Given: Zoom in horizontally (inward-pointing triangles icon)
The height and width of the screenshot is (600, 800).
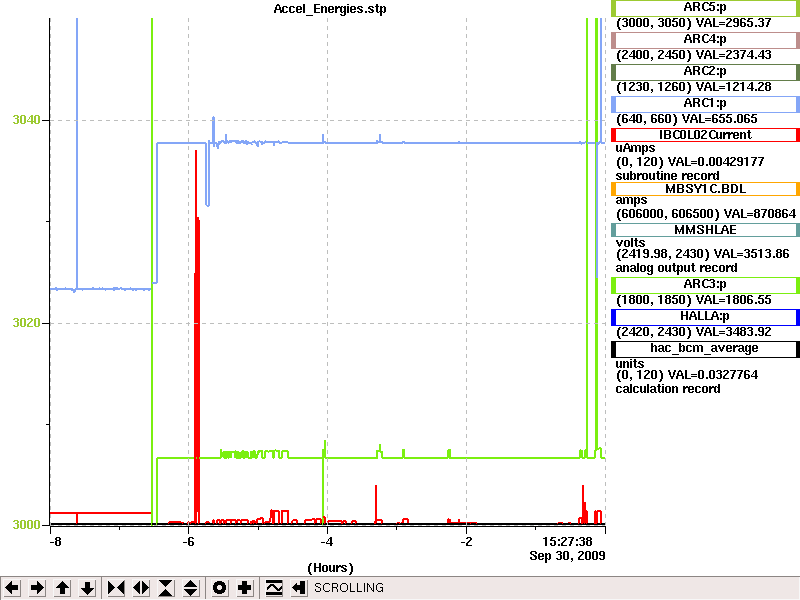Looking at the screenshot, I should [116, 588].
